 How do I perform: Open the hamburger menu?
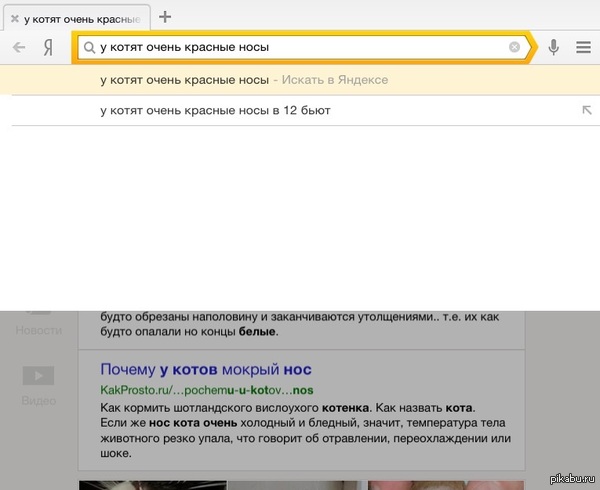tap(582, 47)
